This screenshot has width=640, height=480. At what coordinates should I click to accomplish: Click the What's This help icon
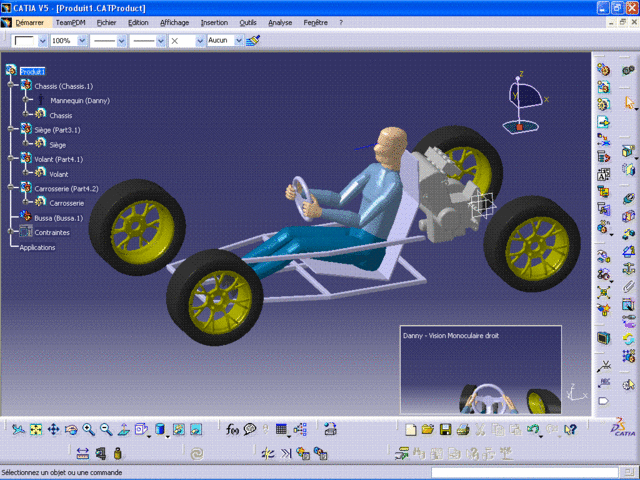pos(570,430)
